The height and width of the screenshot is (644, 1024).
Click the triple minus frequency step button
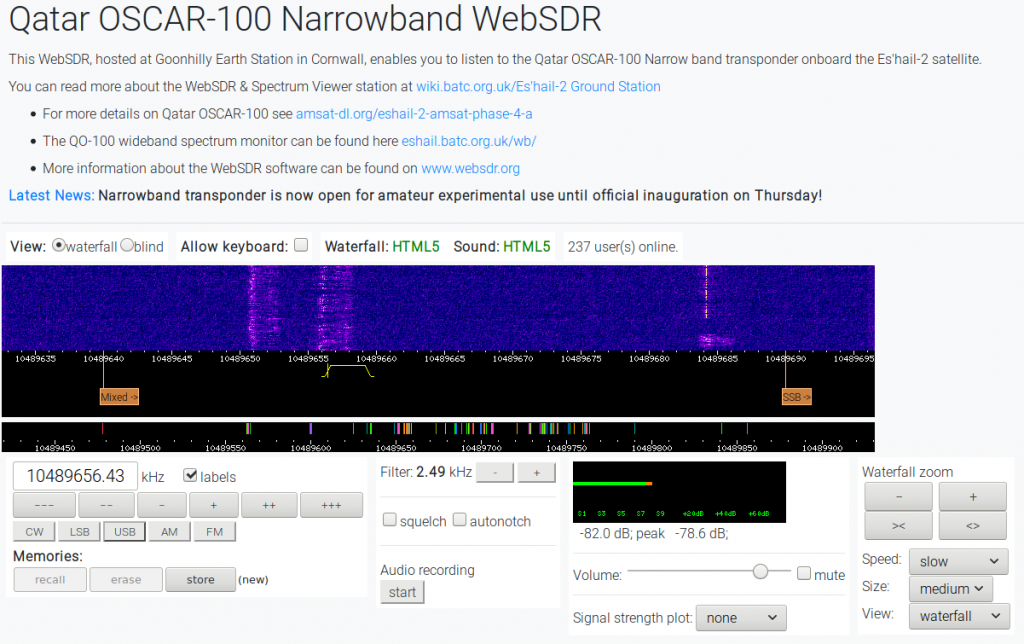pyautogui.click(x=44, y=505)
